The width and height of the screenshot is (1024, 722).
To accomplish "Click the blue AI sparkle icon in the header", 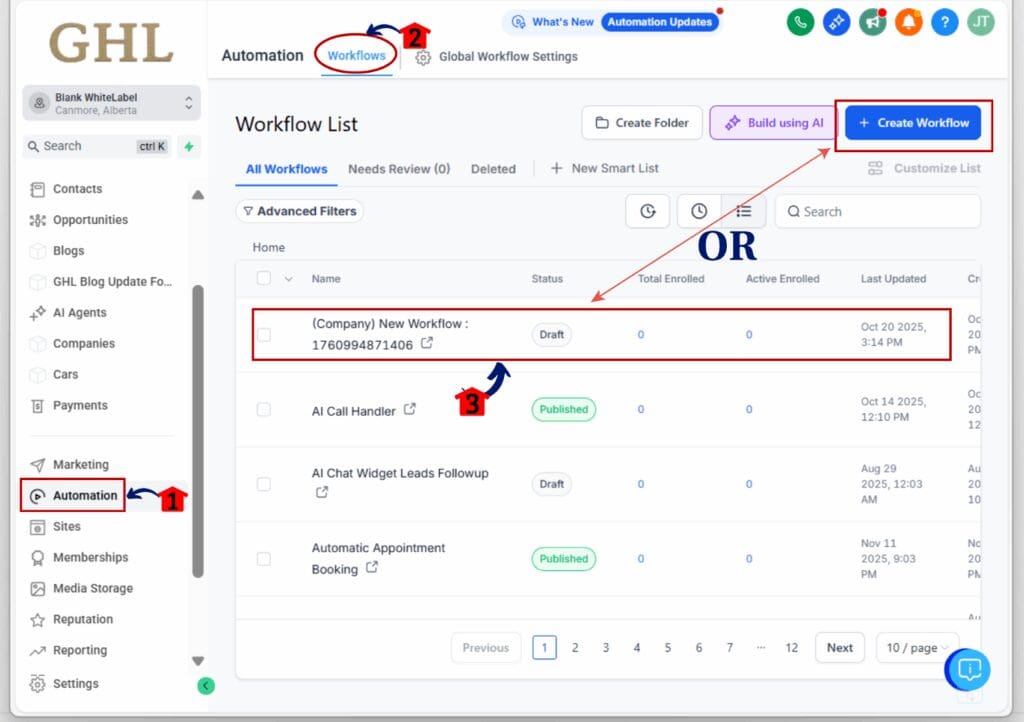I will pos(836,21).
